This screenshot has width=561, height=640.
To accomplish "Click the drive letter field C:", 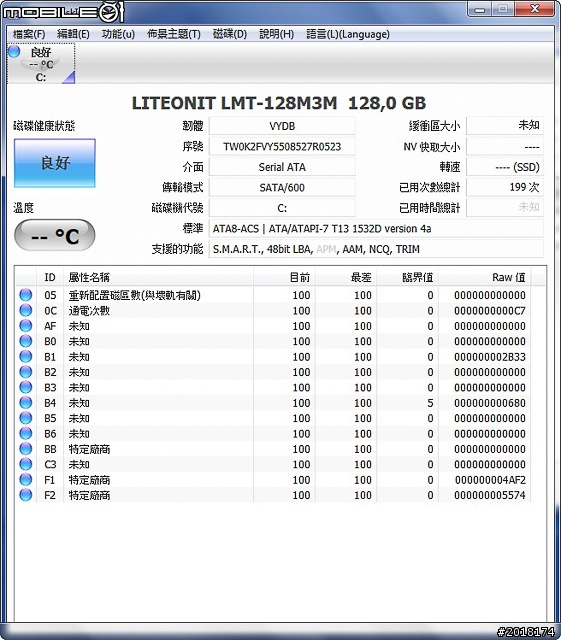I will (282, 208).
